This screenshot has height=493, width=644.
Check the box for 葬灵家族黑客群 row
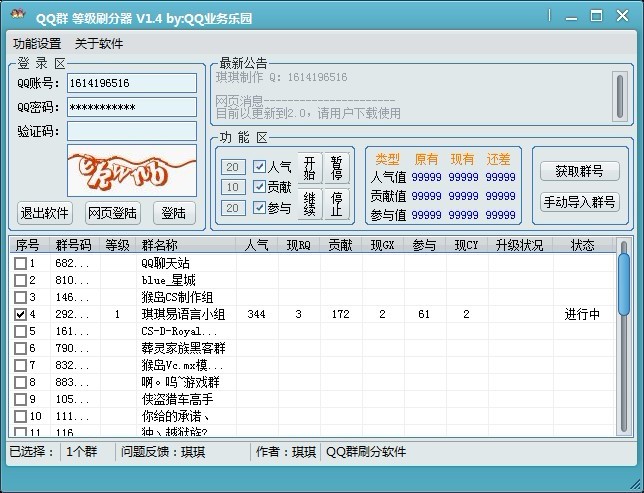(20, 349)
